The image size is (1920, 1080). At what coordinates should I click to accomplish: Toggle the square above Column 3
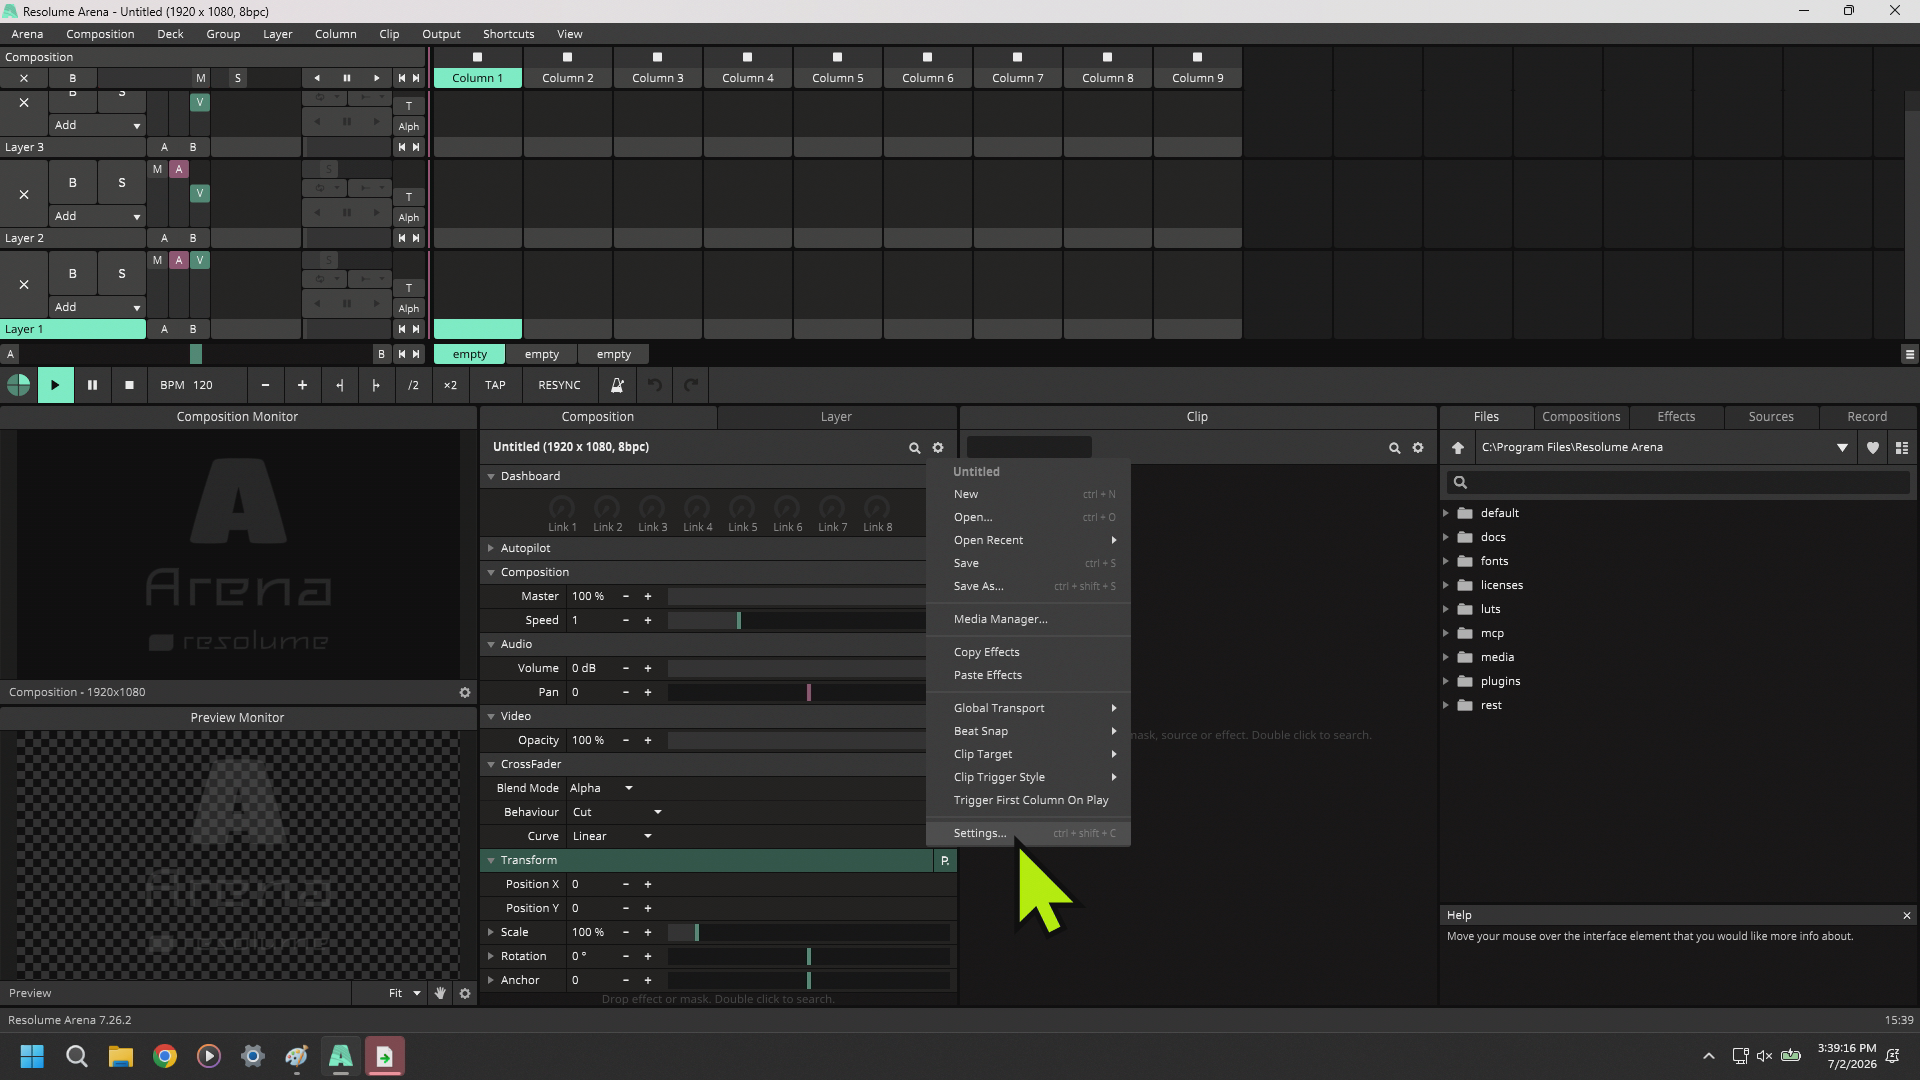(657, 57)
